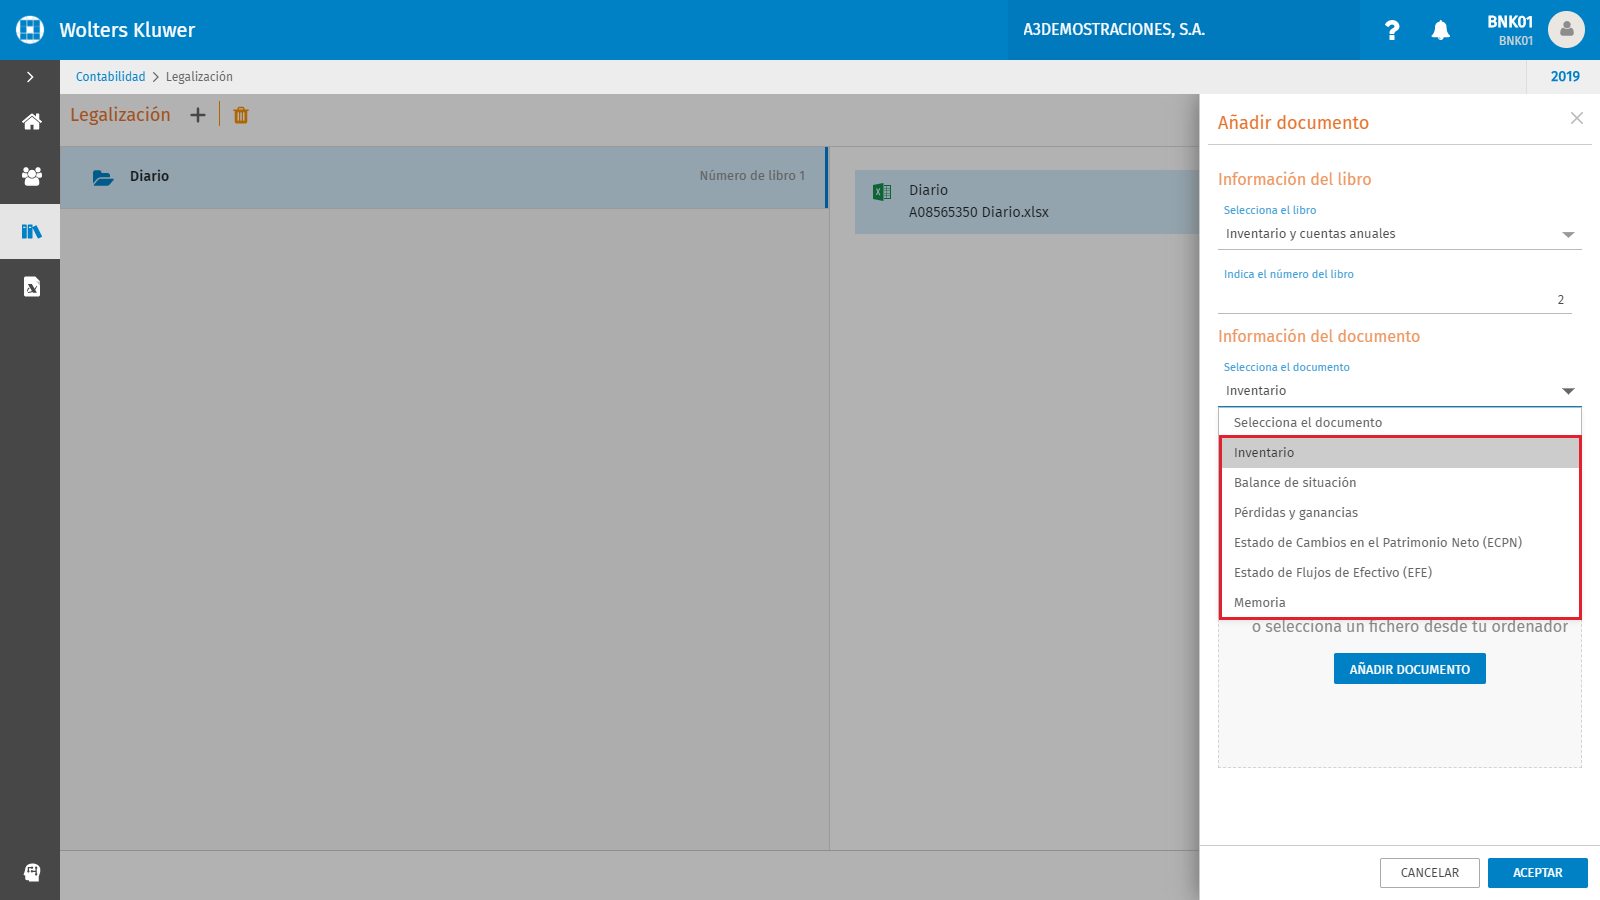Go to Home in the sidebar
This screenshot has height=900, width=1600.
point(32,122)
